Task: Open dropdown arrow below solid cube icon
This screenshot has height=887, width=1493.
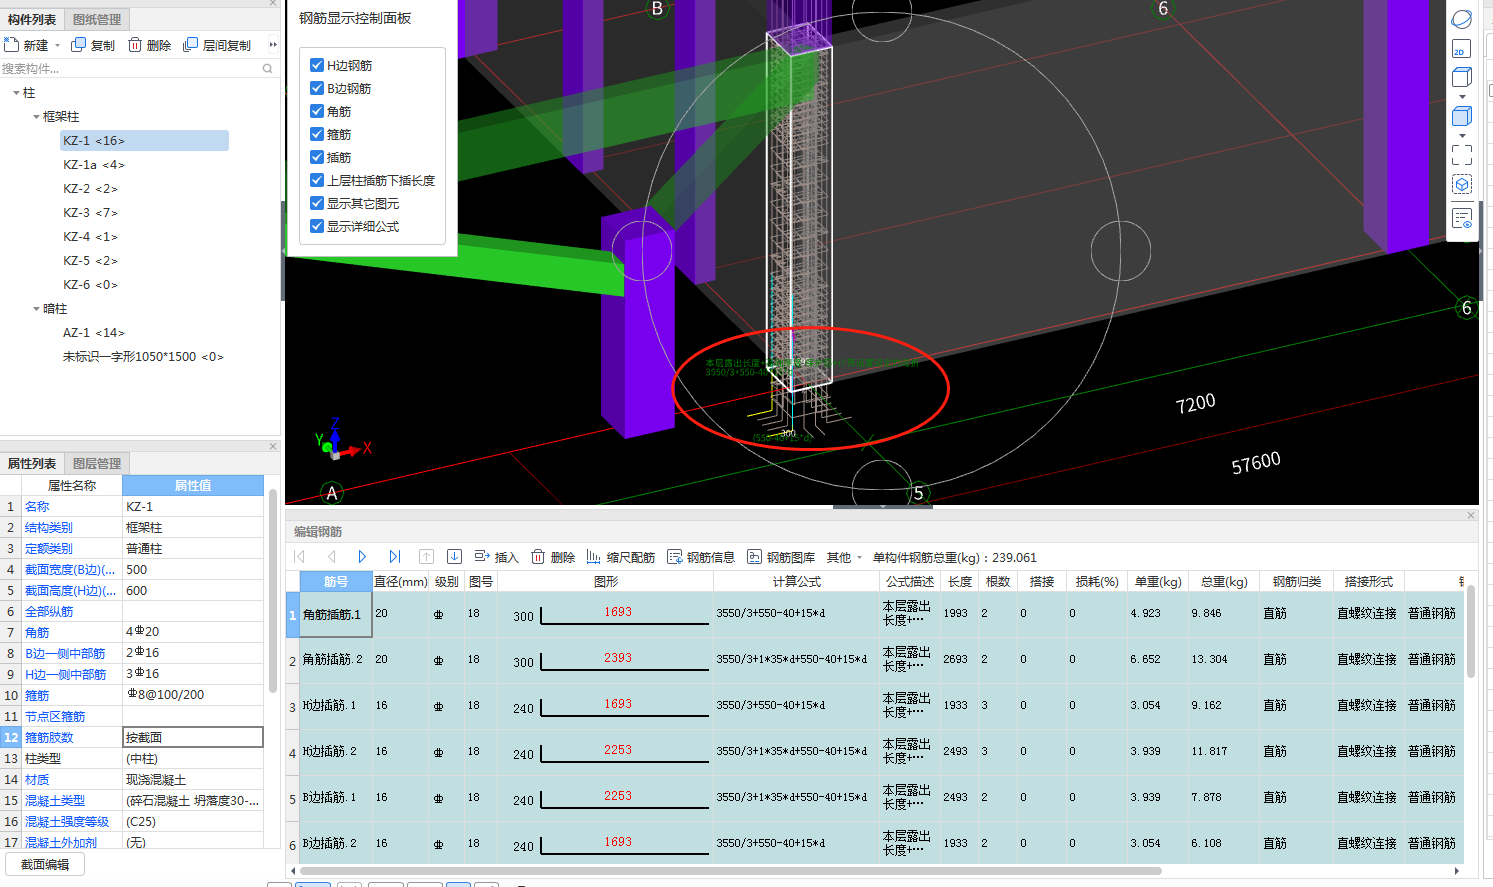Action: 1462,136
